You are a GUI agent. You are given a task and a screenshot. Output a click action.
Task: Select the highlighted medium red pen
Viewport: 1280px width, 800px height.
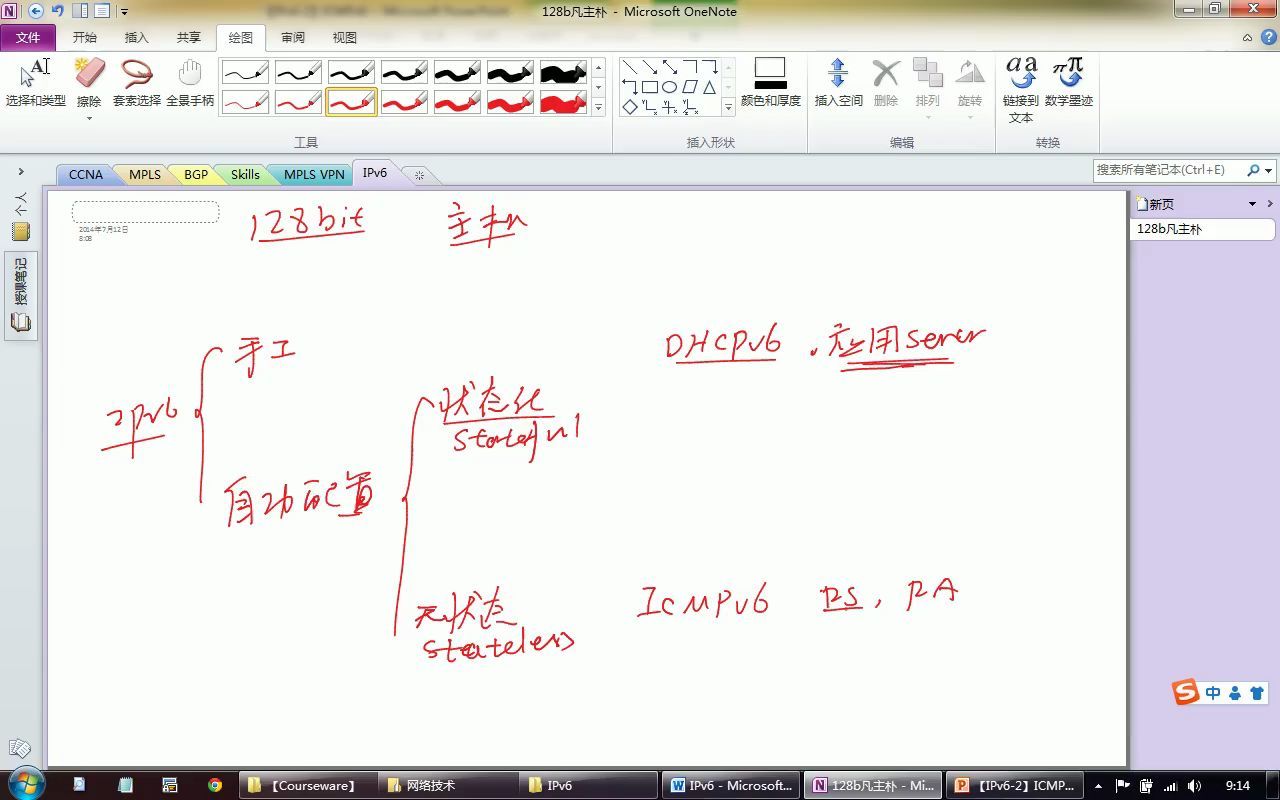pyautogui.click(x=351, y=102)
